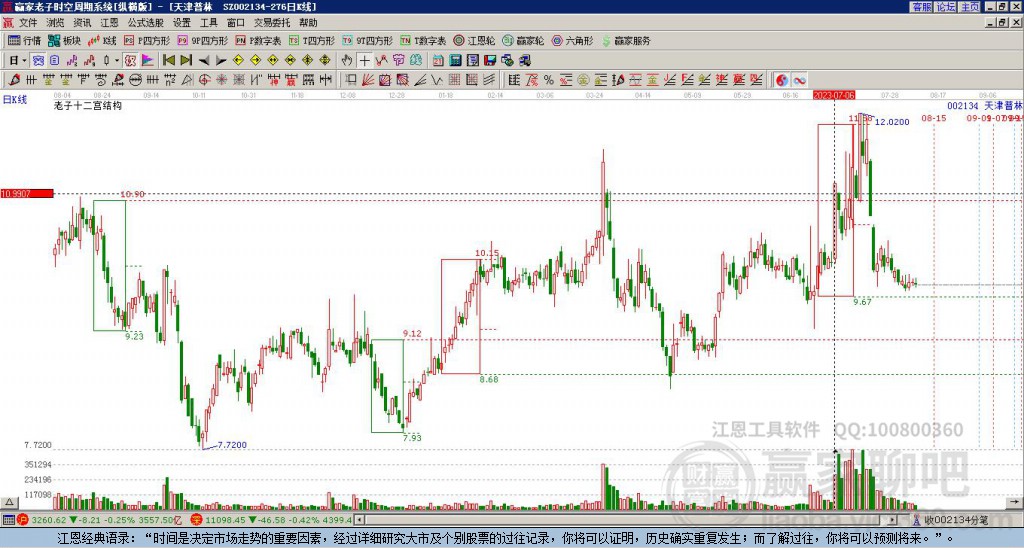Open the T数字表 tool
1024x548 pixels.
(423, 40)
